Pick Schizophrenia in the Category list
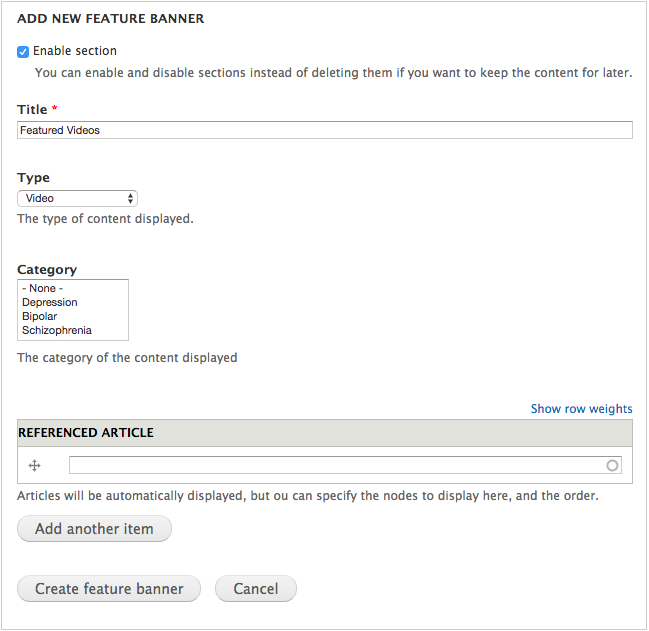Image resolution: width=649 pixels, height=631 pixels. click(x=57, y=330)
